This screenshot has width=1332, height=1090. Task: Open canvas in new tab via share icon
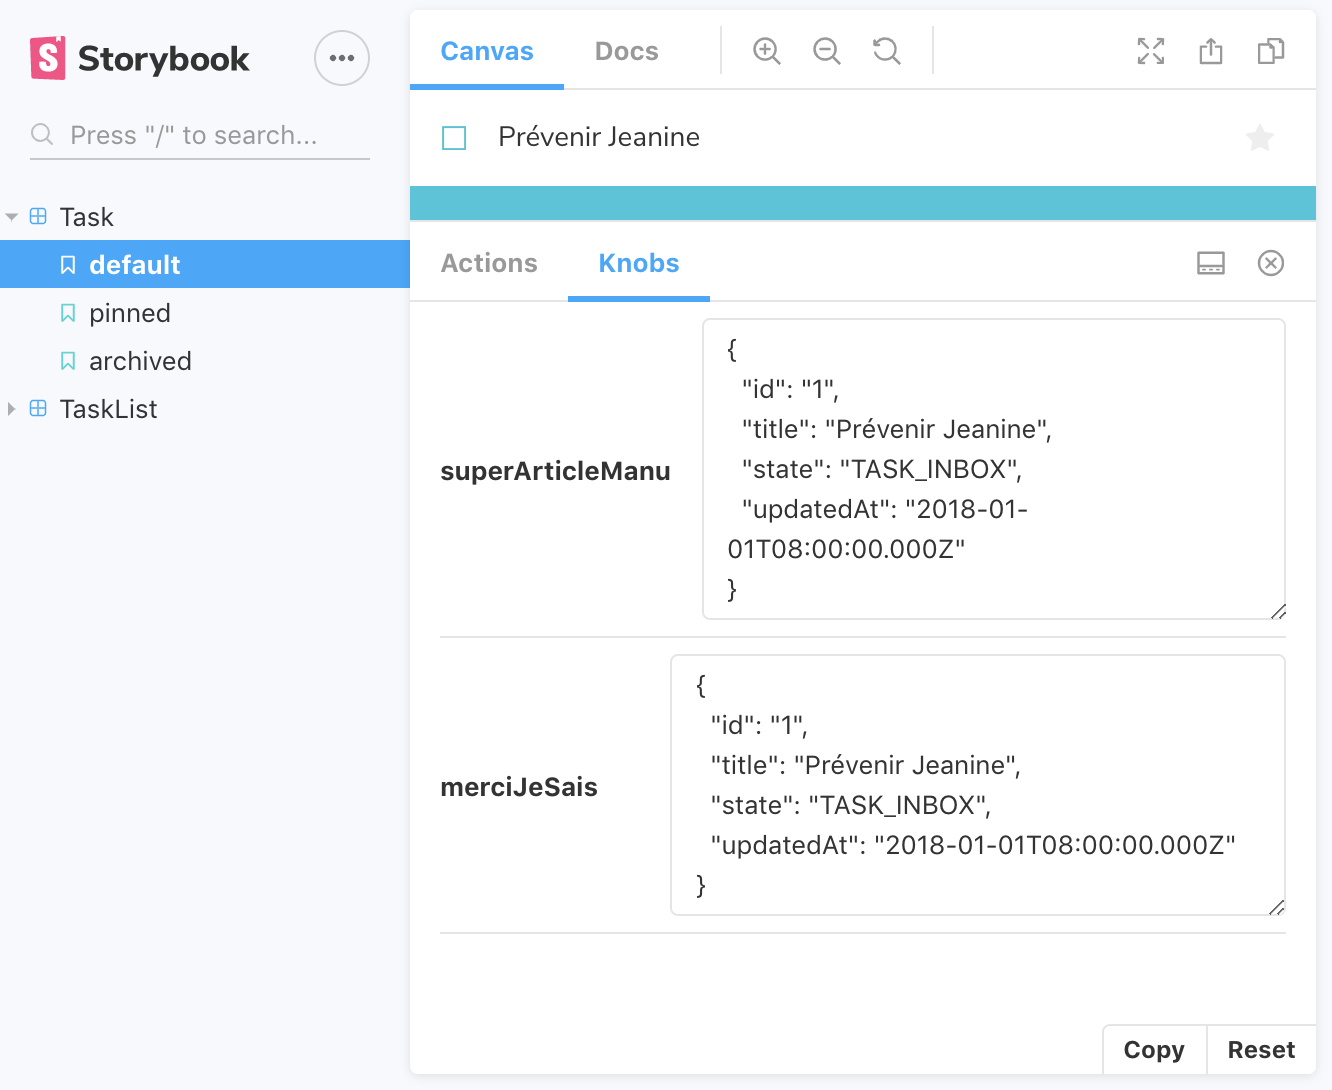click(1211, 51)
